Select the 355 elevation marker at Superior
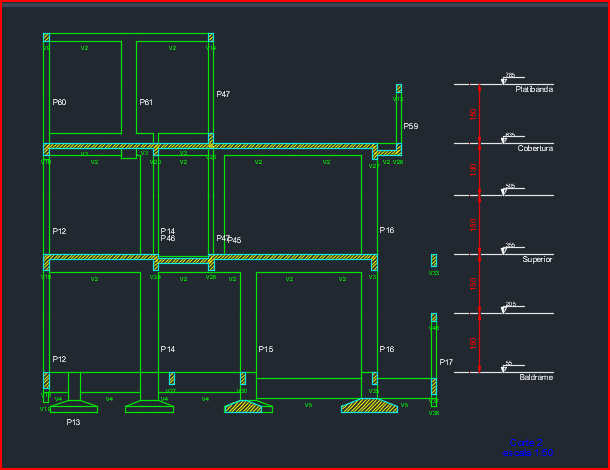Image resolution: width=610 pixels, height=470 pixels. (506, 248)
